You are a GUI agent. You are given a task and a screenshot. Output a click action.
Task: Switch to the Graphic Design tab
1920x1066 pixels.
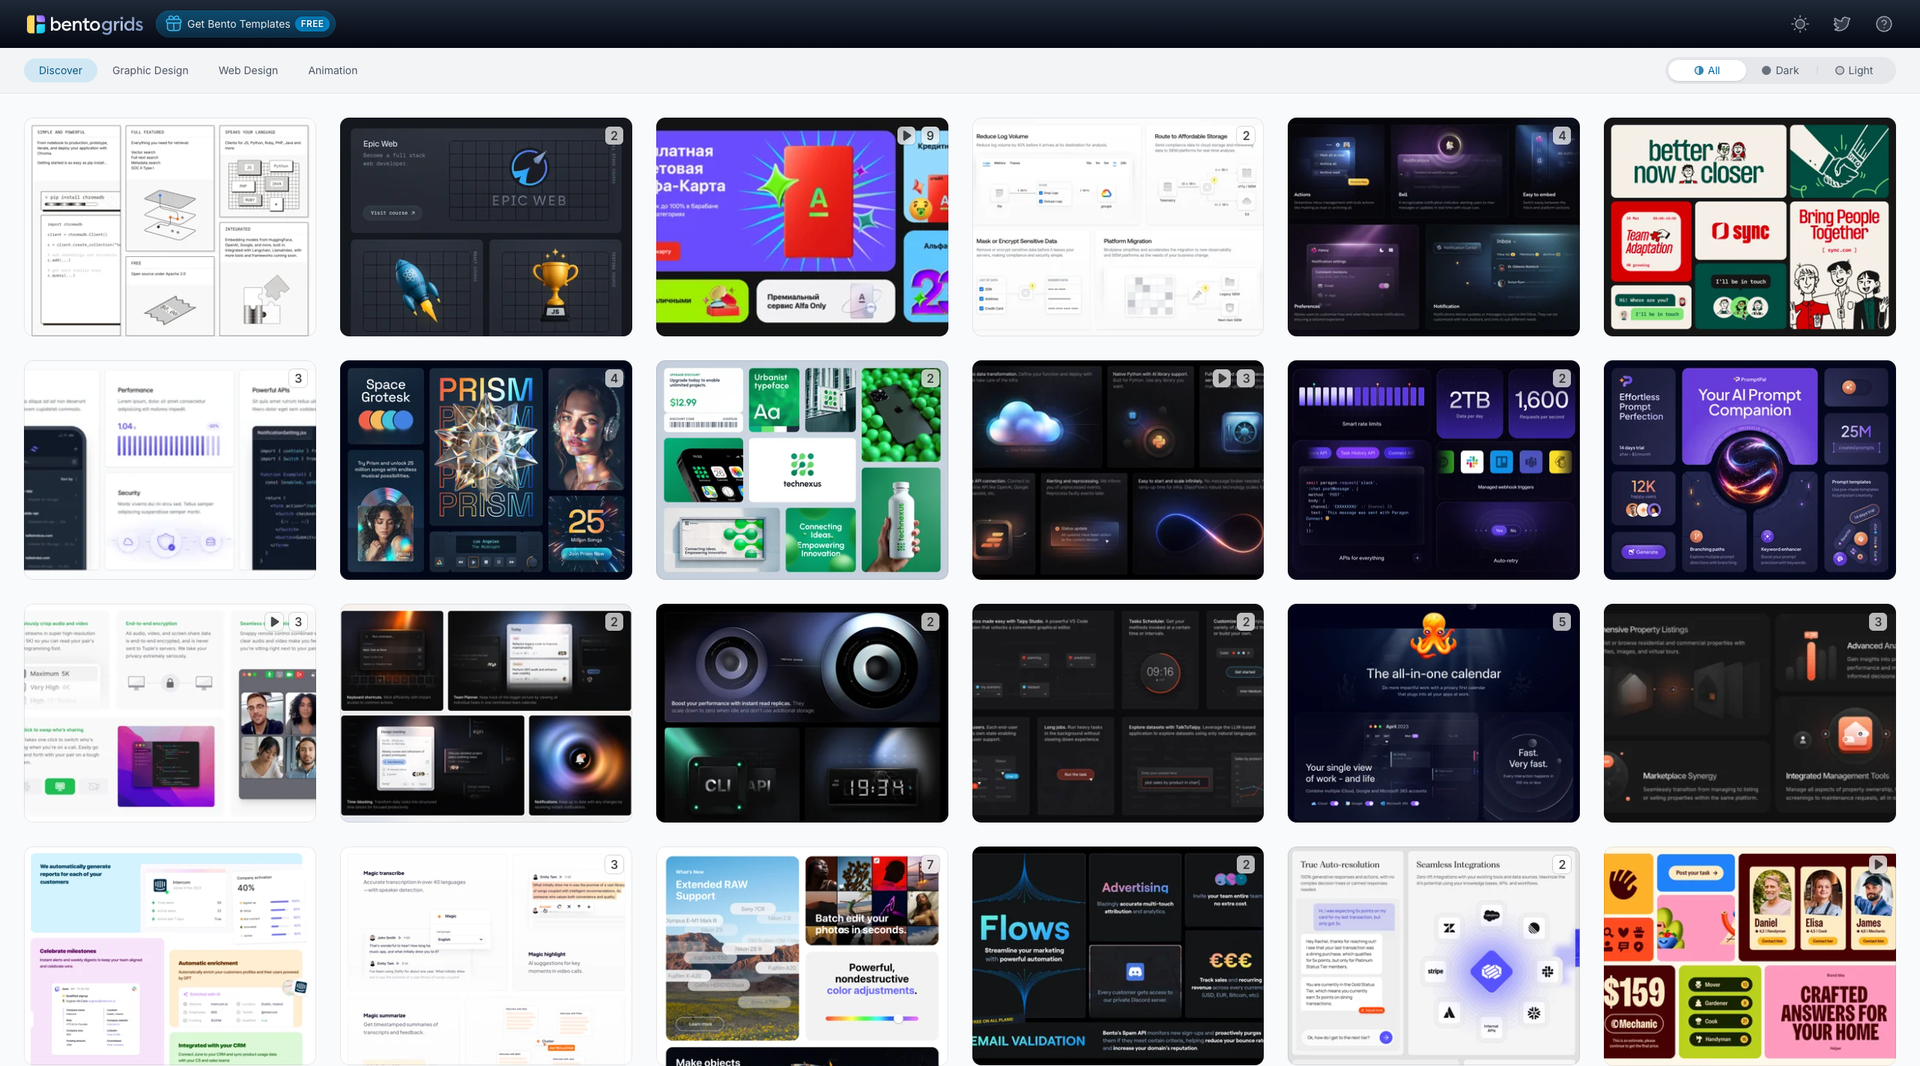149,70
